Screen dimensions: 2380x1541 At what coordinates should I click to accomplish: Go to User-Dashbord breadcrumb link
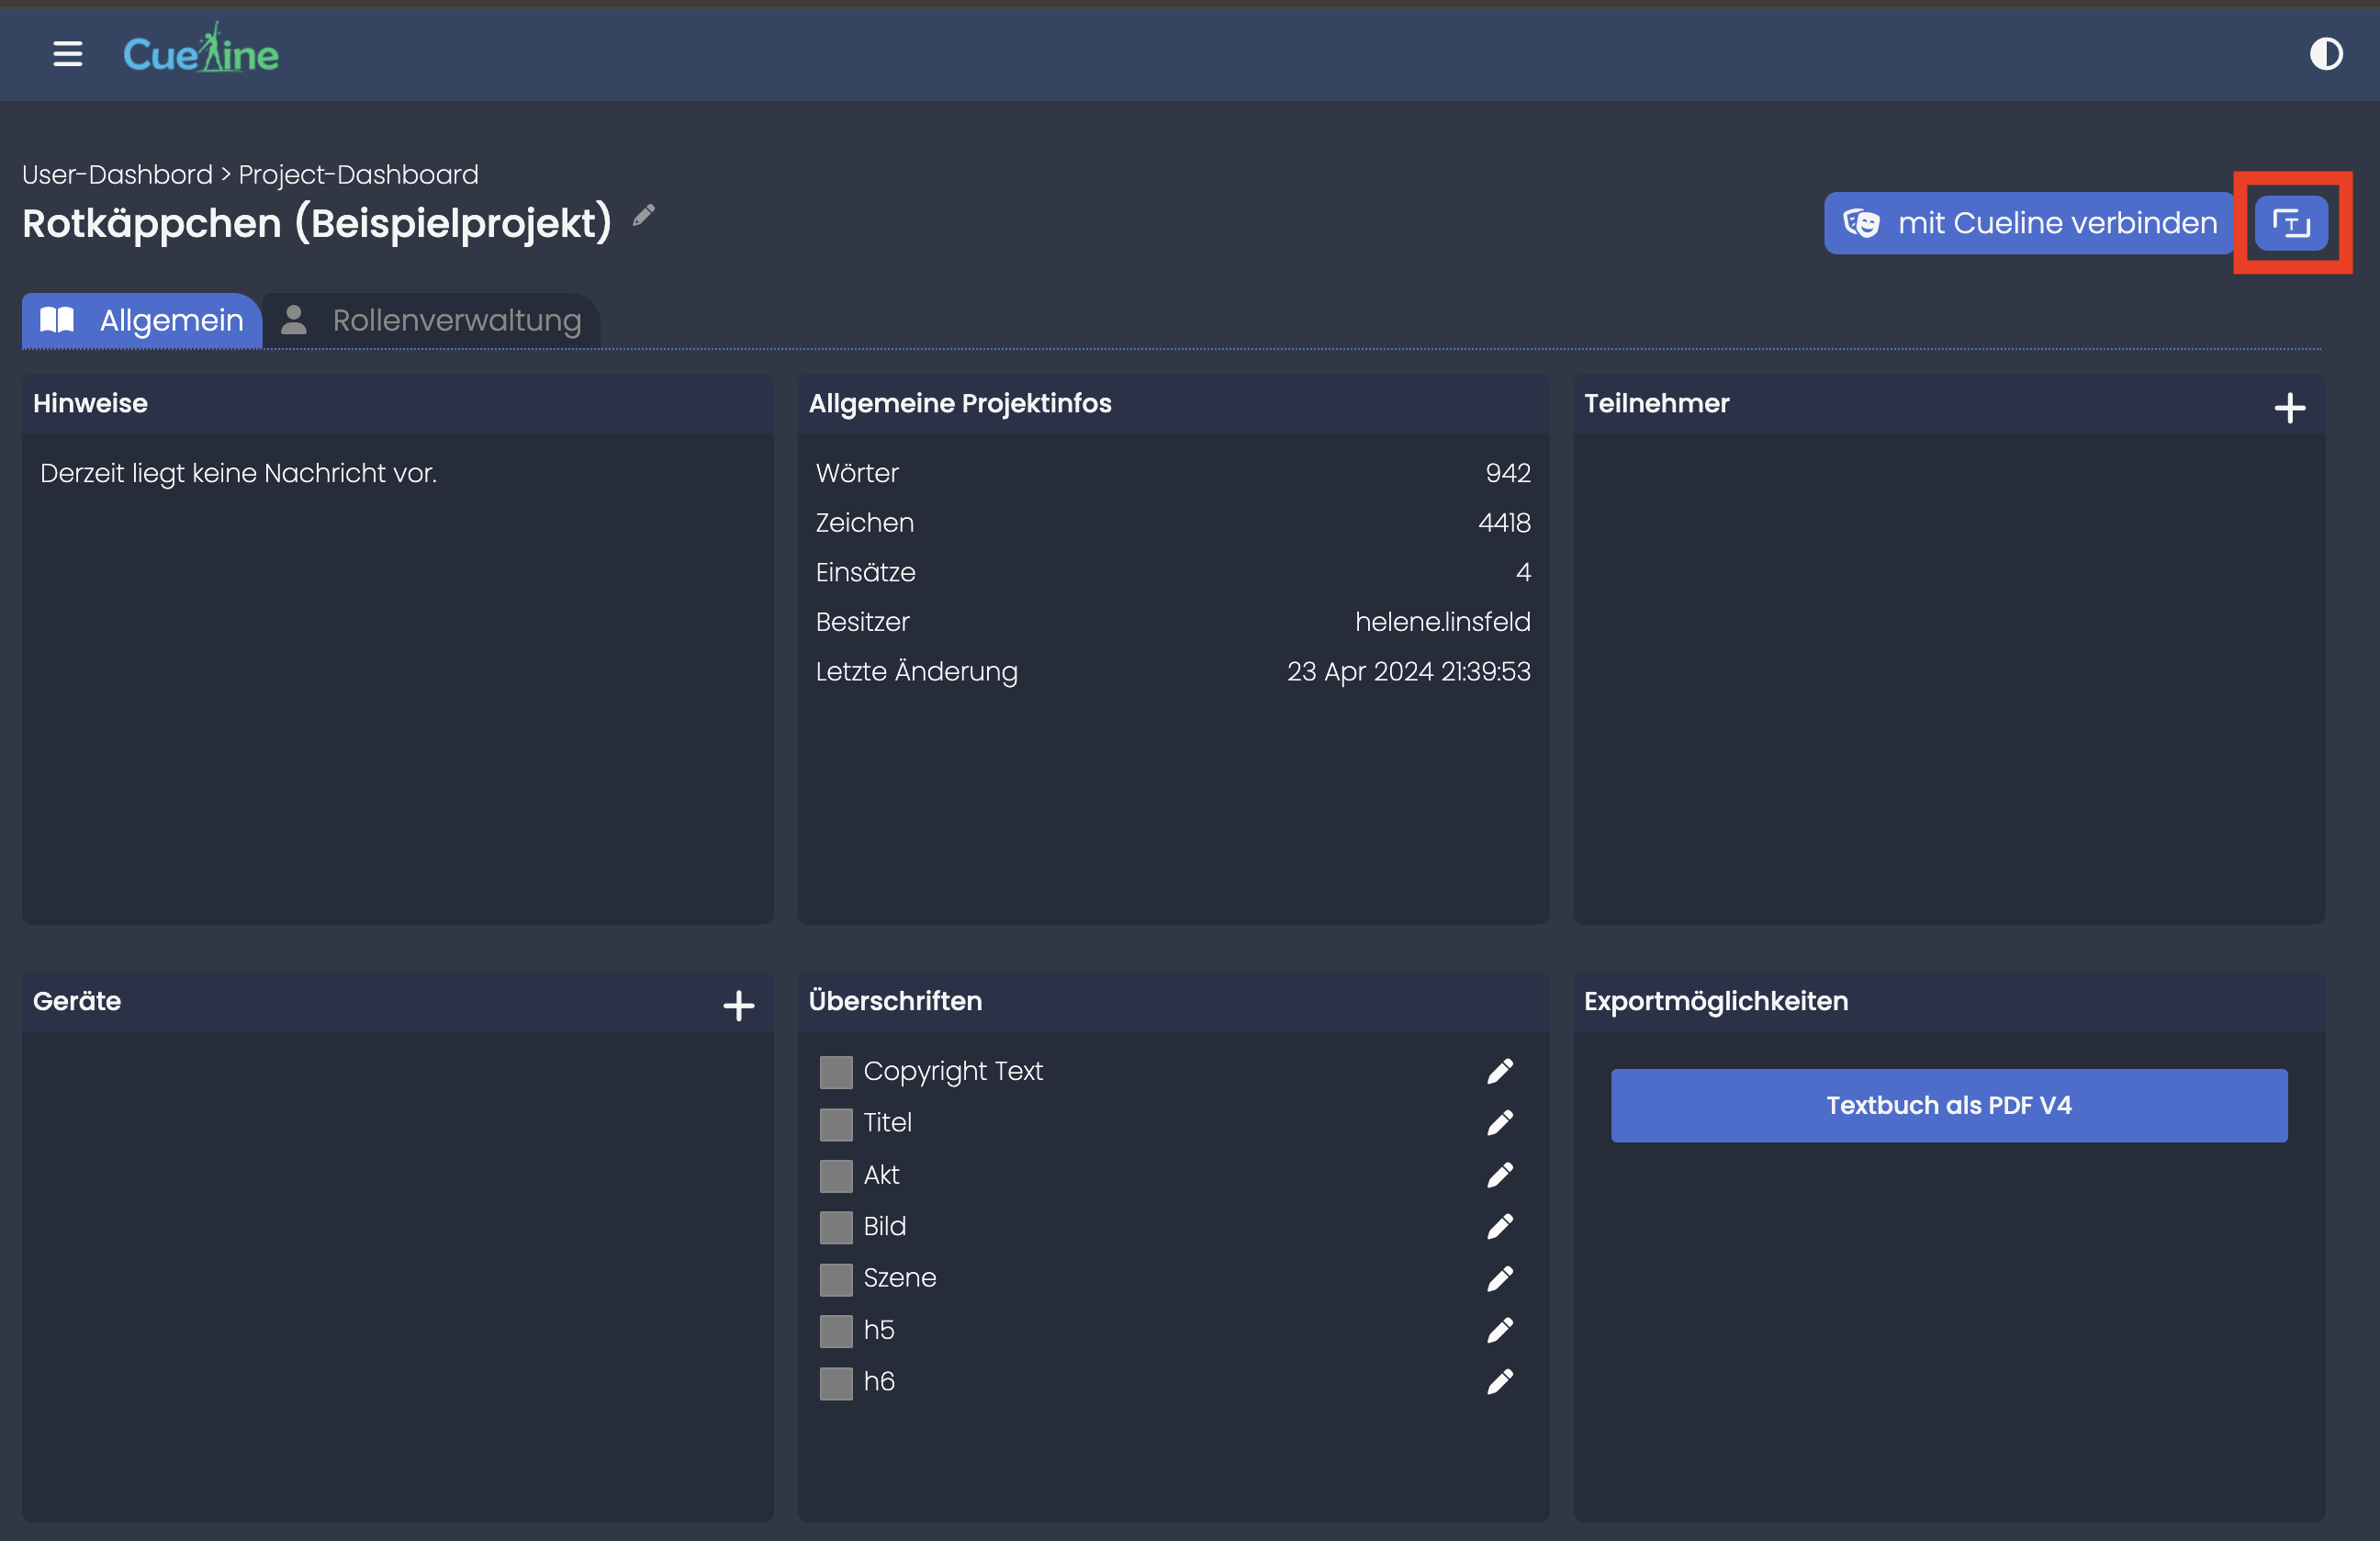pos(117,174)
